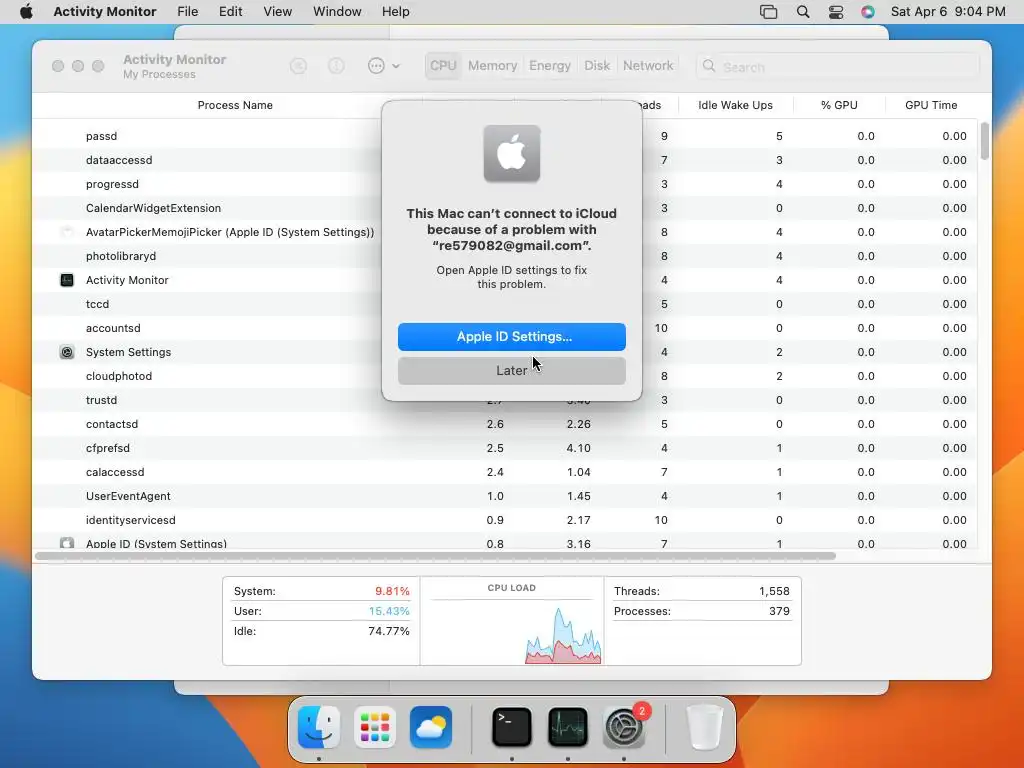Viewport: 1024px width, 768px height.
Task: Click the System CPU percentage value
Action: click(392, 591)
